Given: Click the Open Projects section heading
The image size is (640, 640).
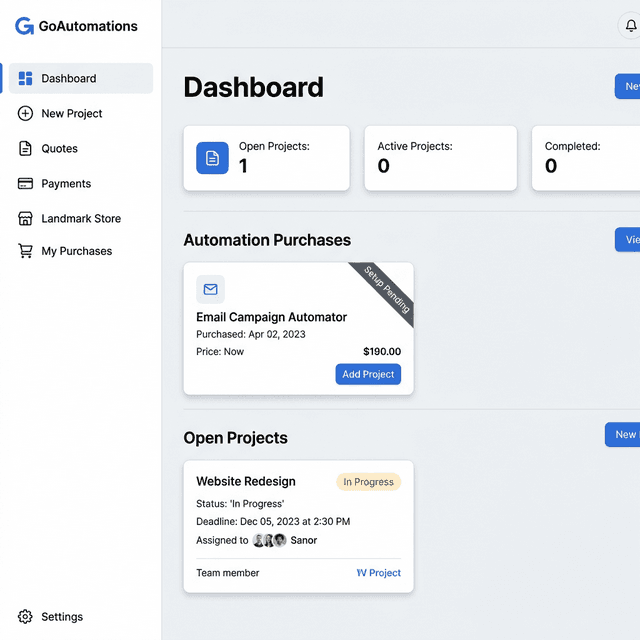Looking at the screenshot, I should point(236,438).
